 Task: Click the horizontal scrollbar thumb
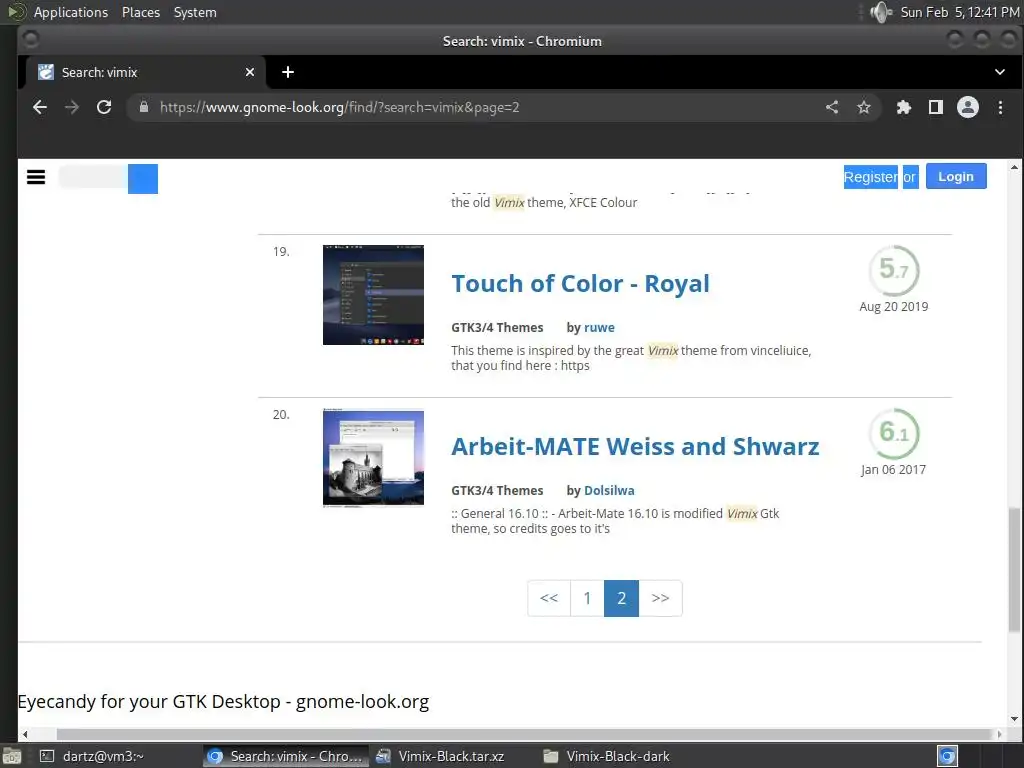click(x=524, y=734)
